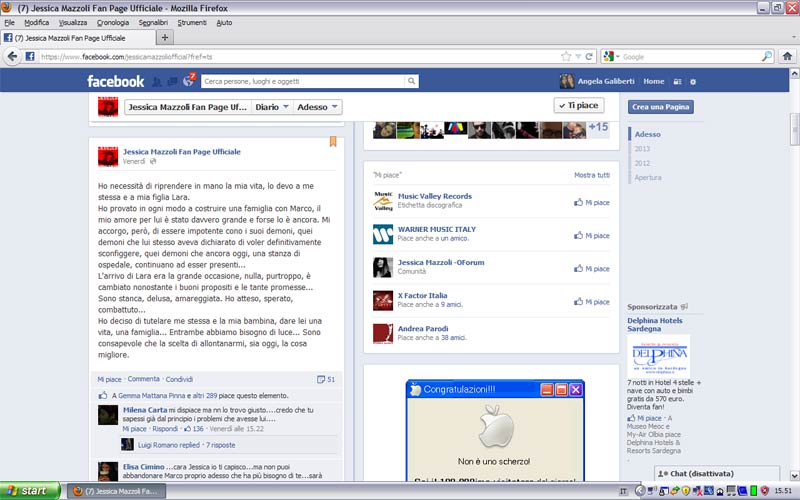Viewport: 800px width, 500px height.
Task: Open Jessica Mazzoli Fan Page dropdown
Action: (x=187, y=106)
